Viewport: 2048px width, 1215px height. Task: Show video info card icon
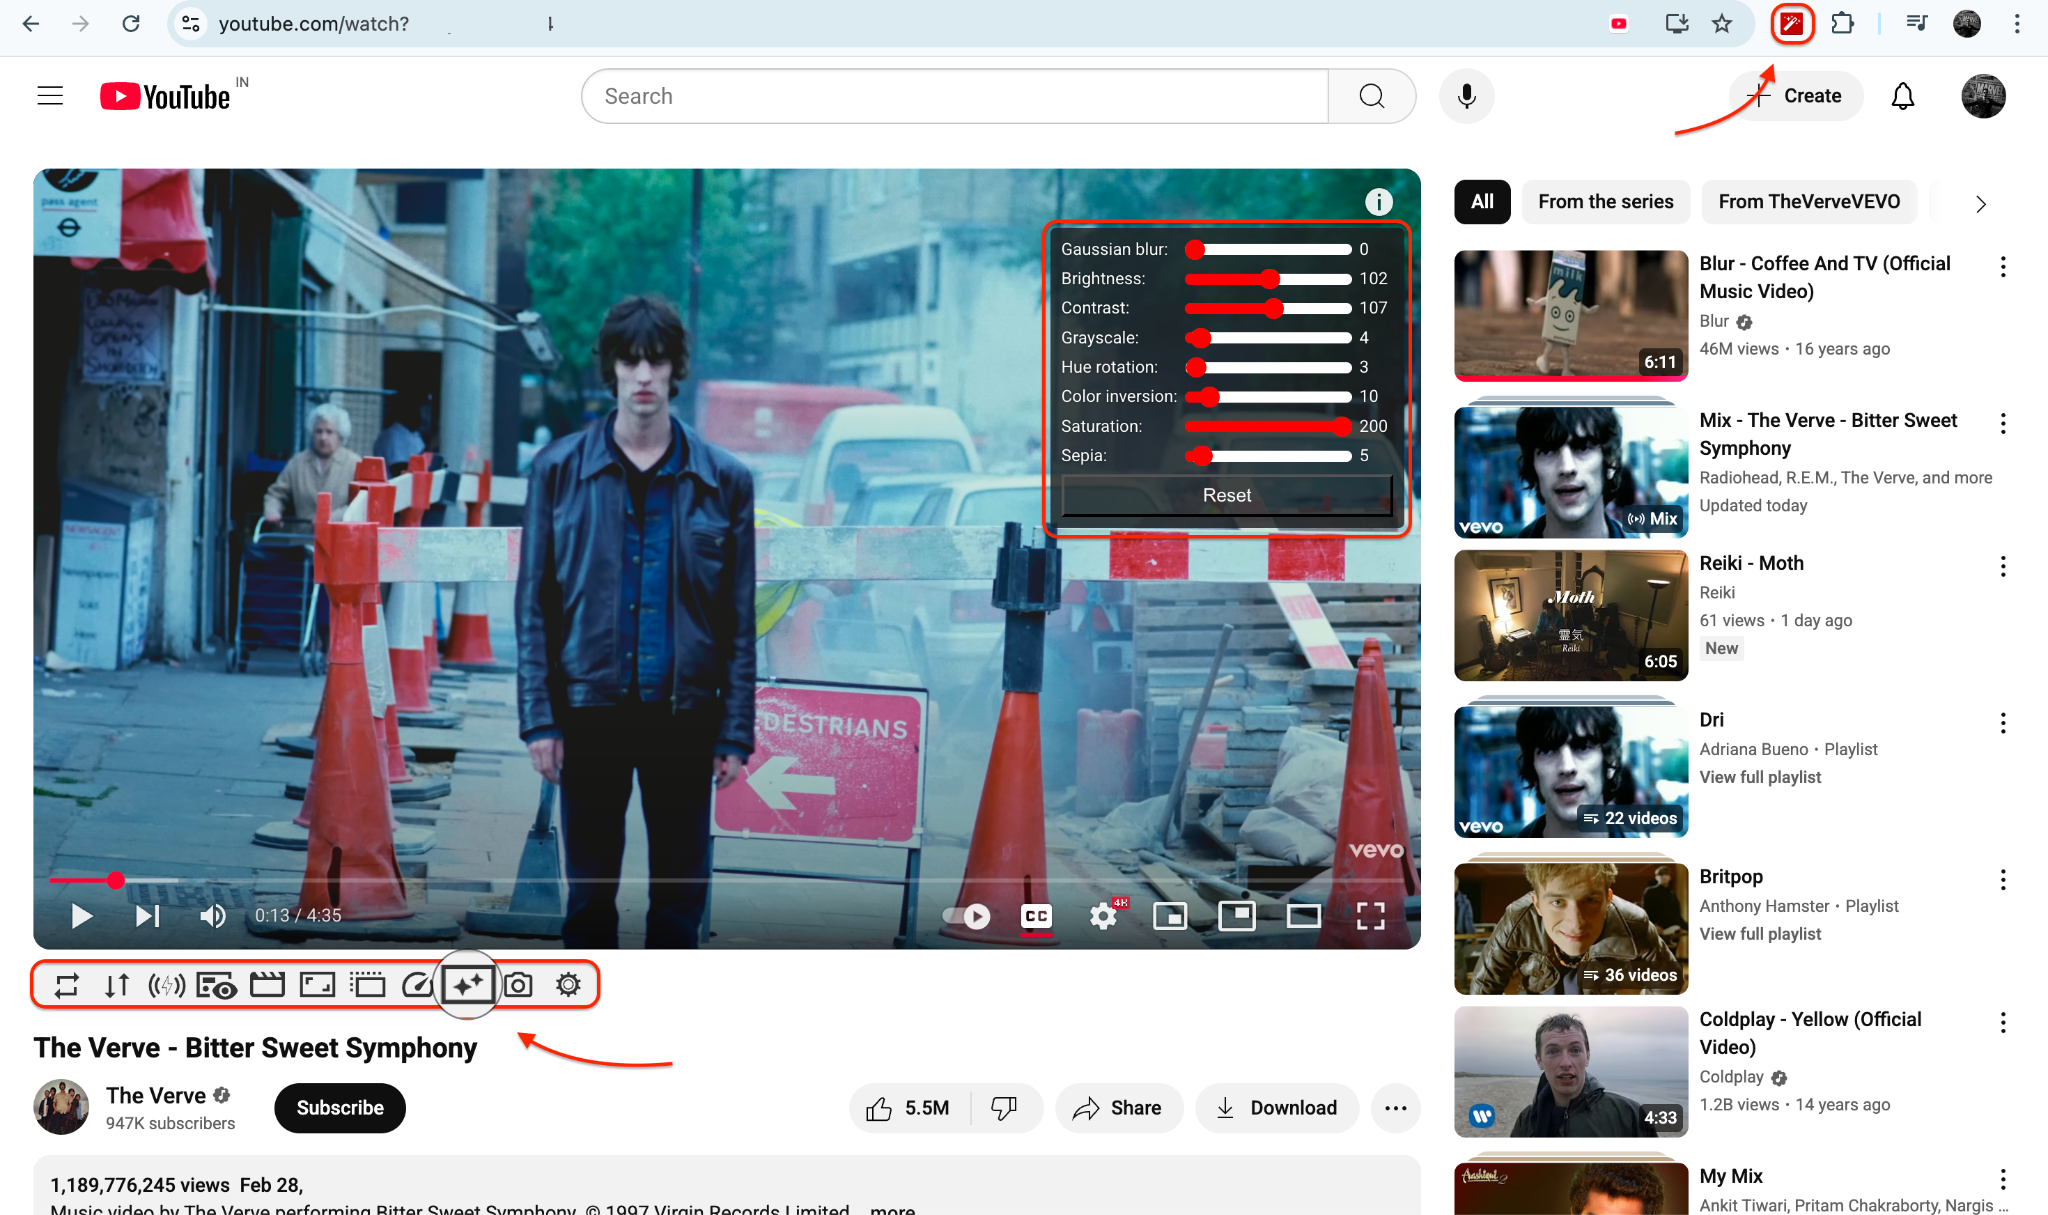point(1379,202)
